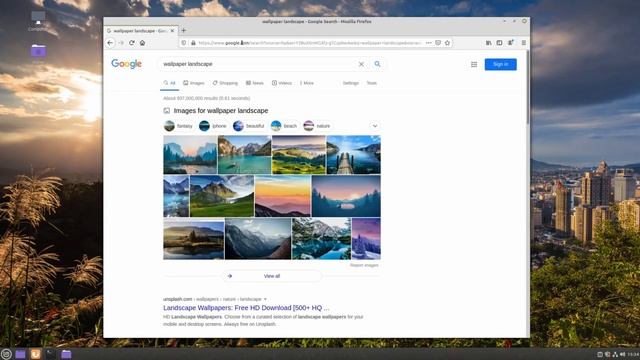Switch to the News tab
The height and width of the screenshot is (360, 640).
point(255,83)
